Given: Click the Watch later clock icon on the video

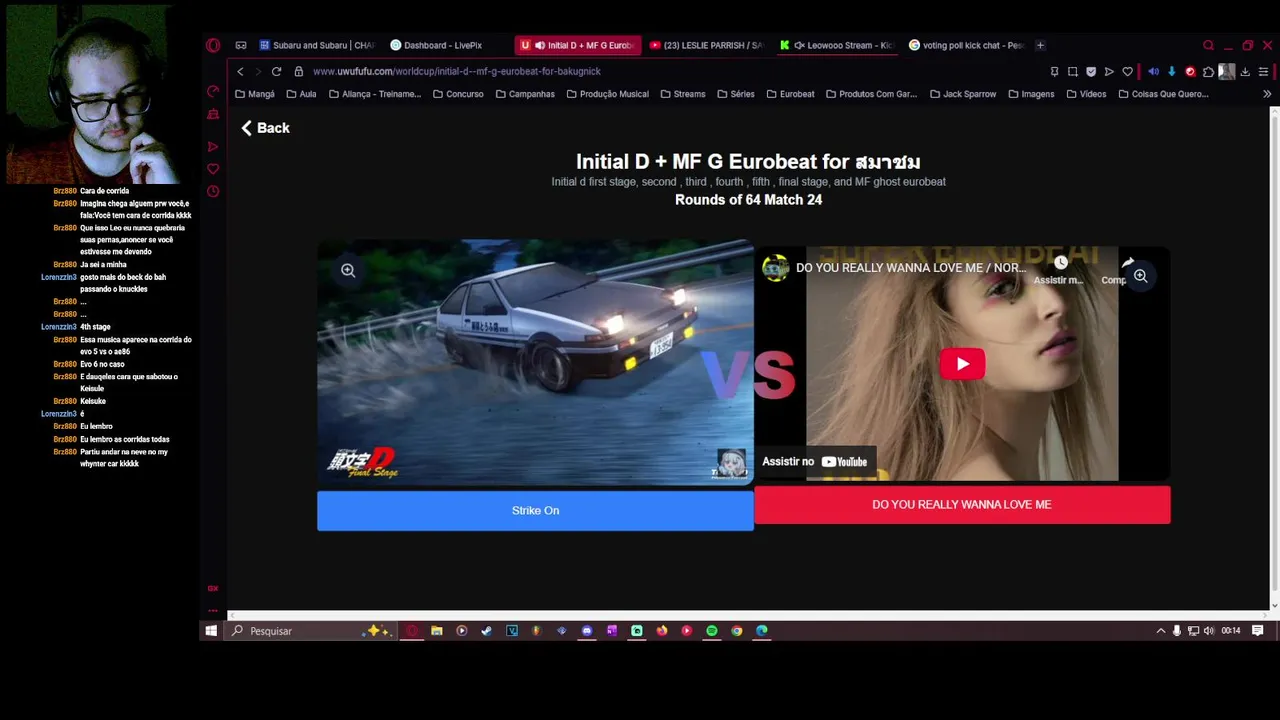Looking at the screenshot, I should [1060, 265].
